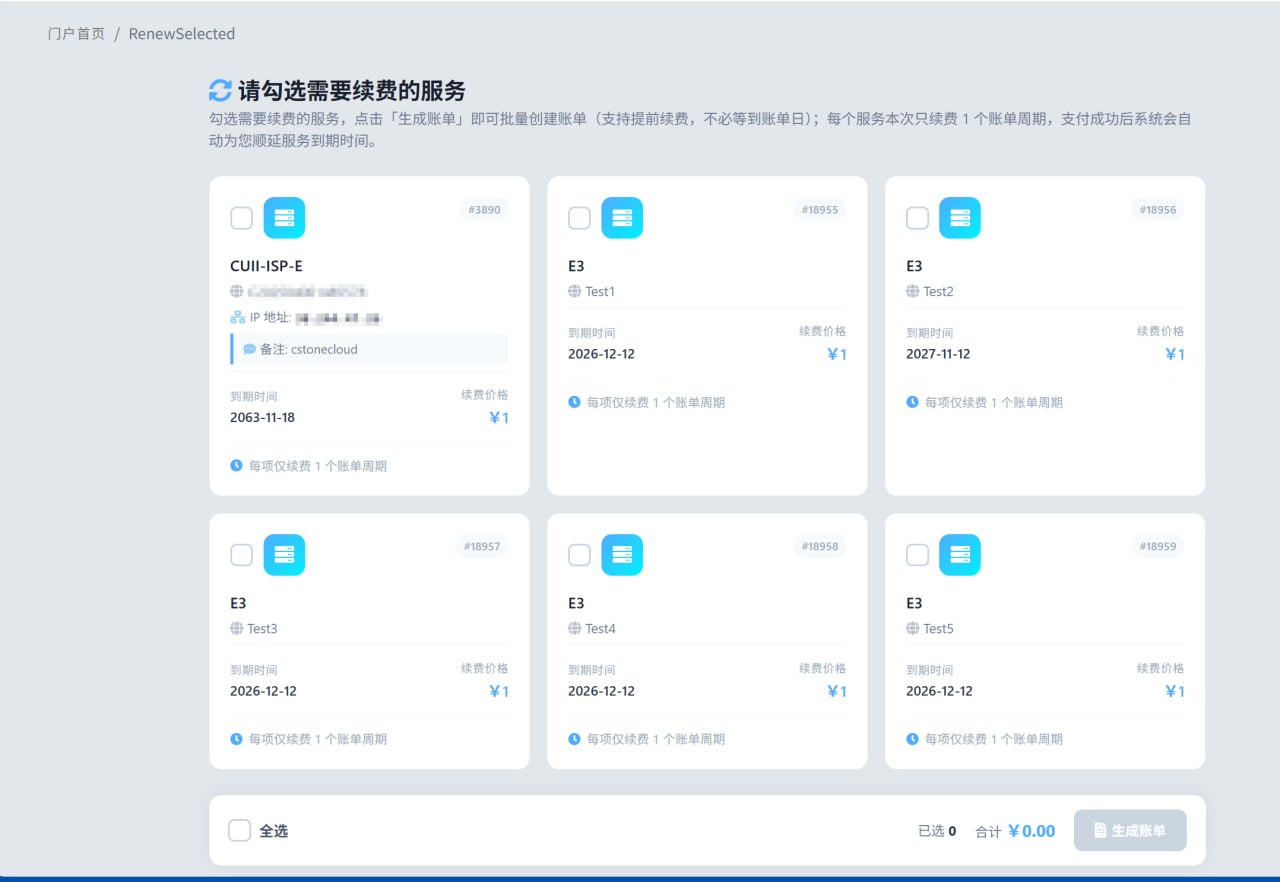Click the server icon on card #18958
The width and height of the screenshot is (1280, 882).
[x=622, y=555]
